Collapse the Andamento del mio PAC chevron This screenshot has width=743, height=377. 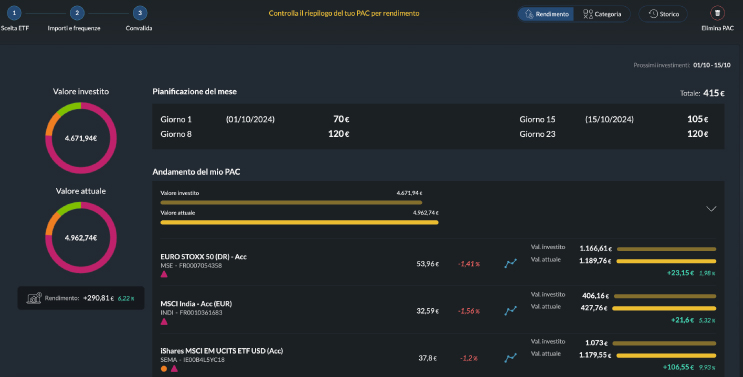(711, 209)
